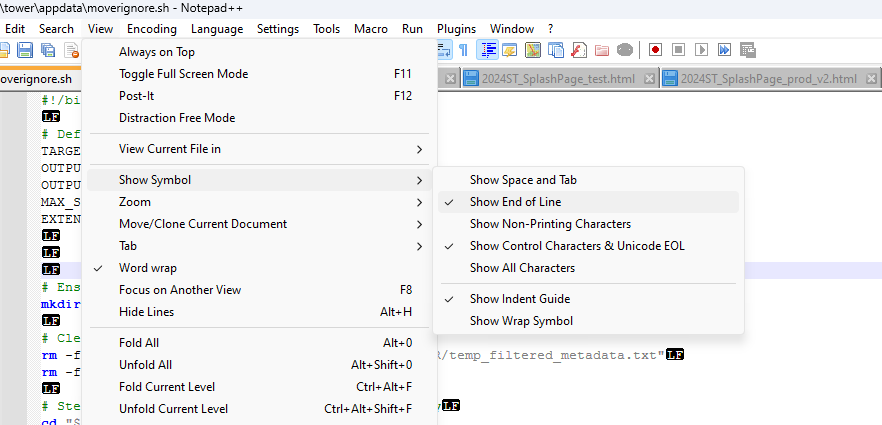Open the ? help menu
882x425 pixels.
coord(551,29)
